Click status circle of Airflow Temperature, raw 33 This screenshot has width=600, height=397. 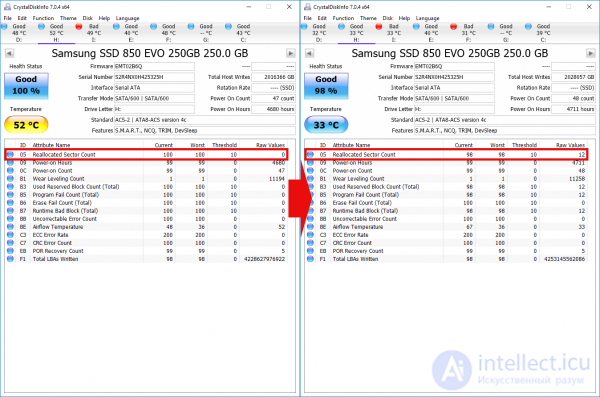click(310, 227)
